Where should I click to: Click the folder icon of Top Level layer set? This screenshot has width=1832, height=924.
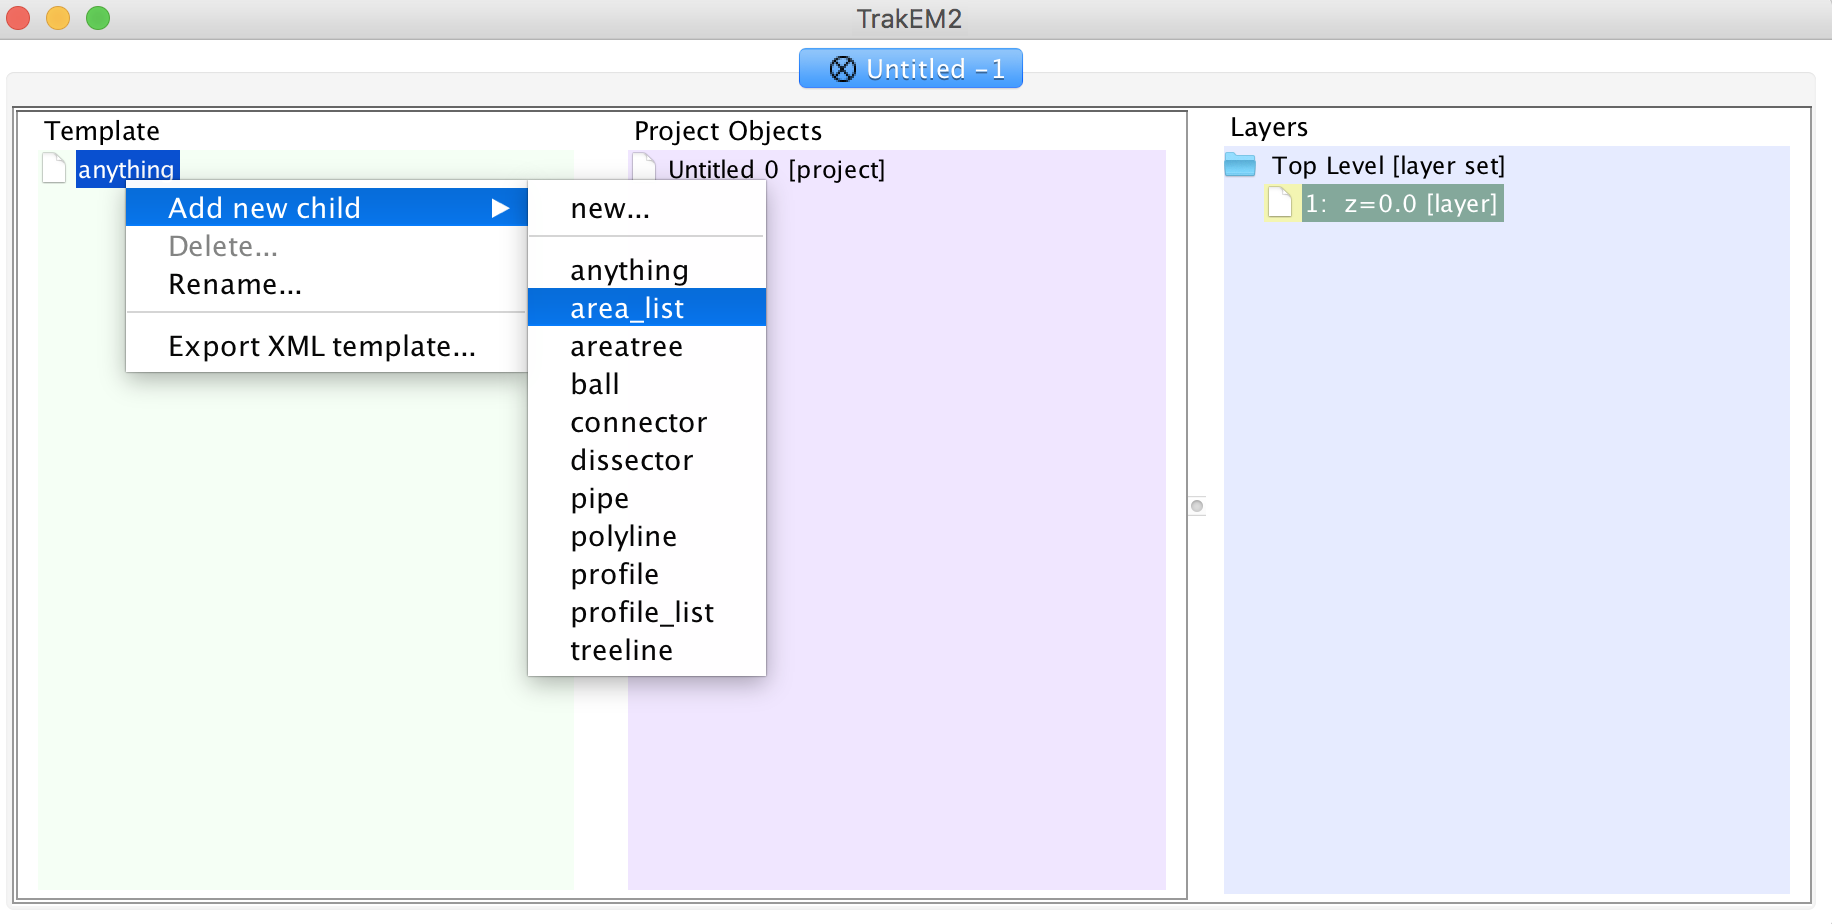coord(1240,165)
